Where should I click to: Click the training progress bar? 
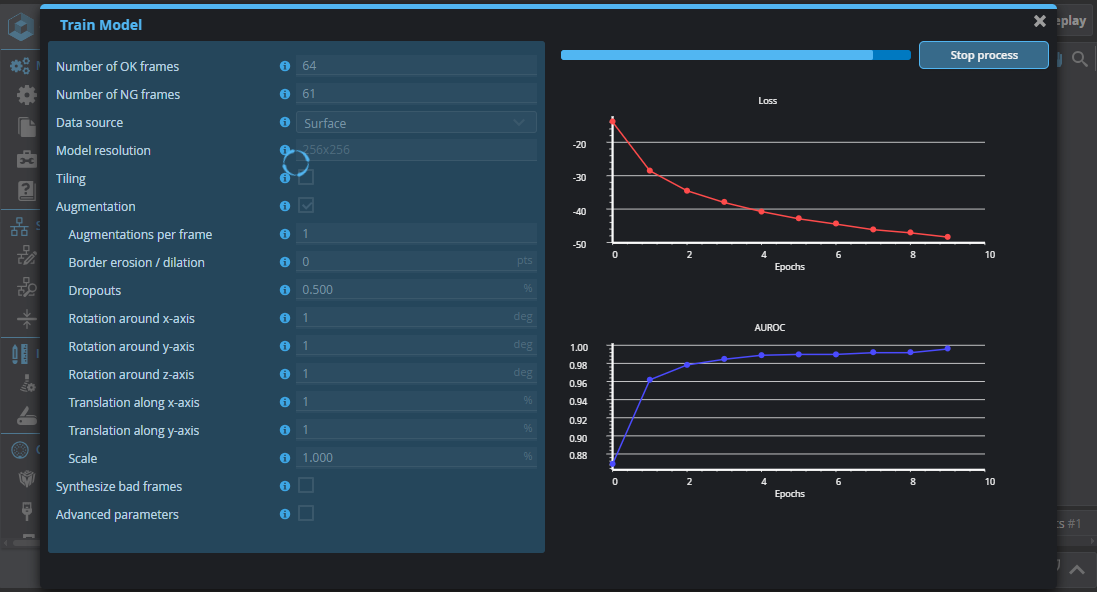pos(735,55)
